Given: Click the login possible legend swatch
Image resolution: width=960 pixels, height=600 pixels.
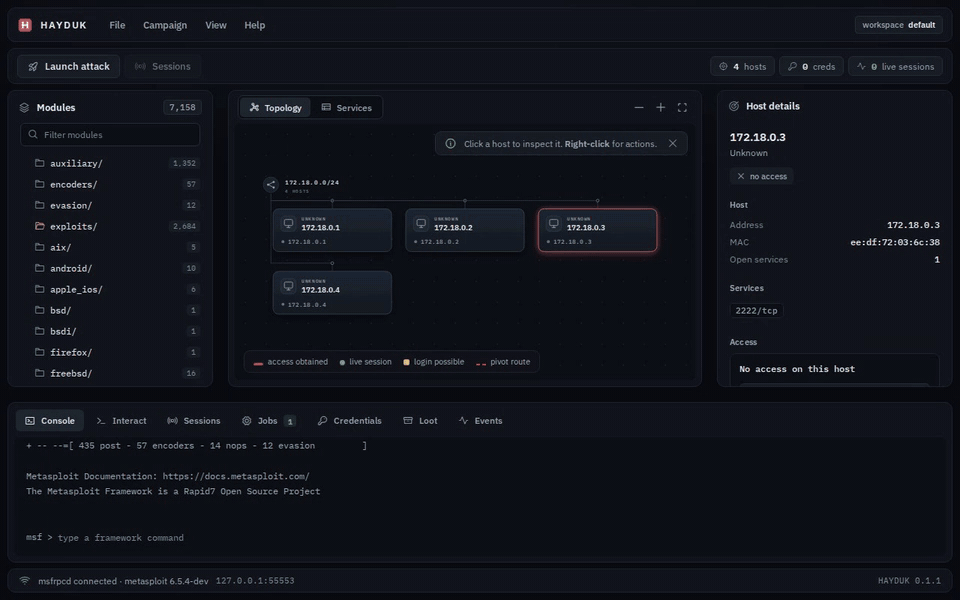Looking at the screenshot, I should tap(407, 362).
